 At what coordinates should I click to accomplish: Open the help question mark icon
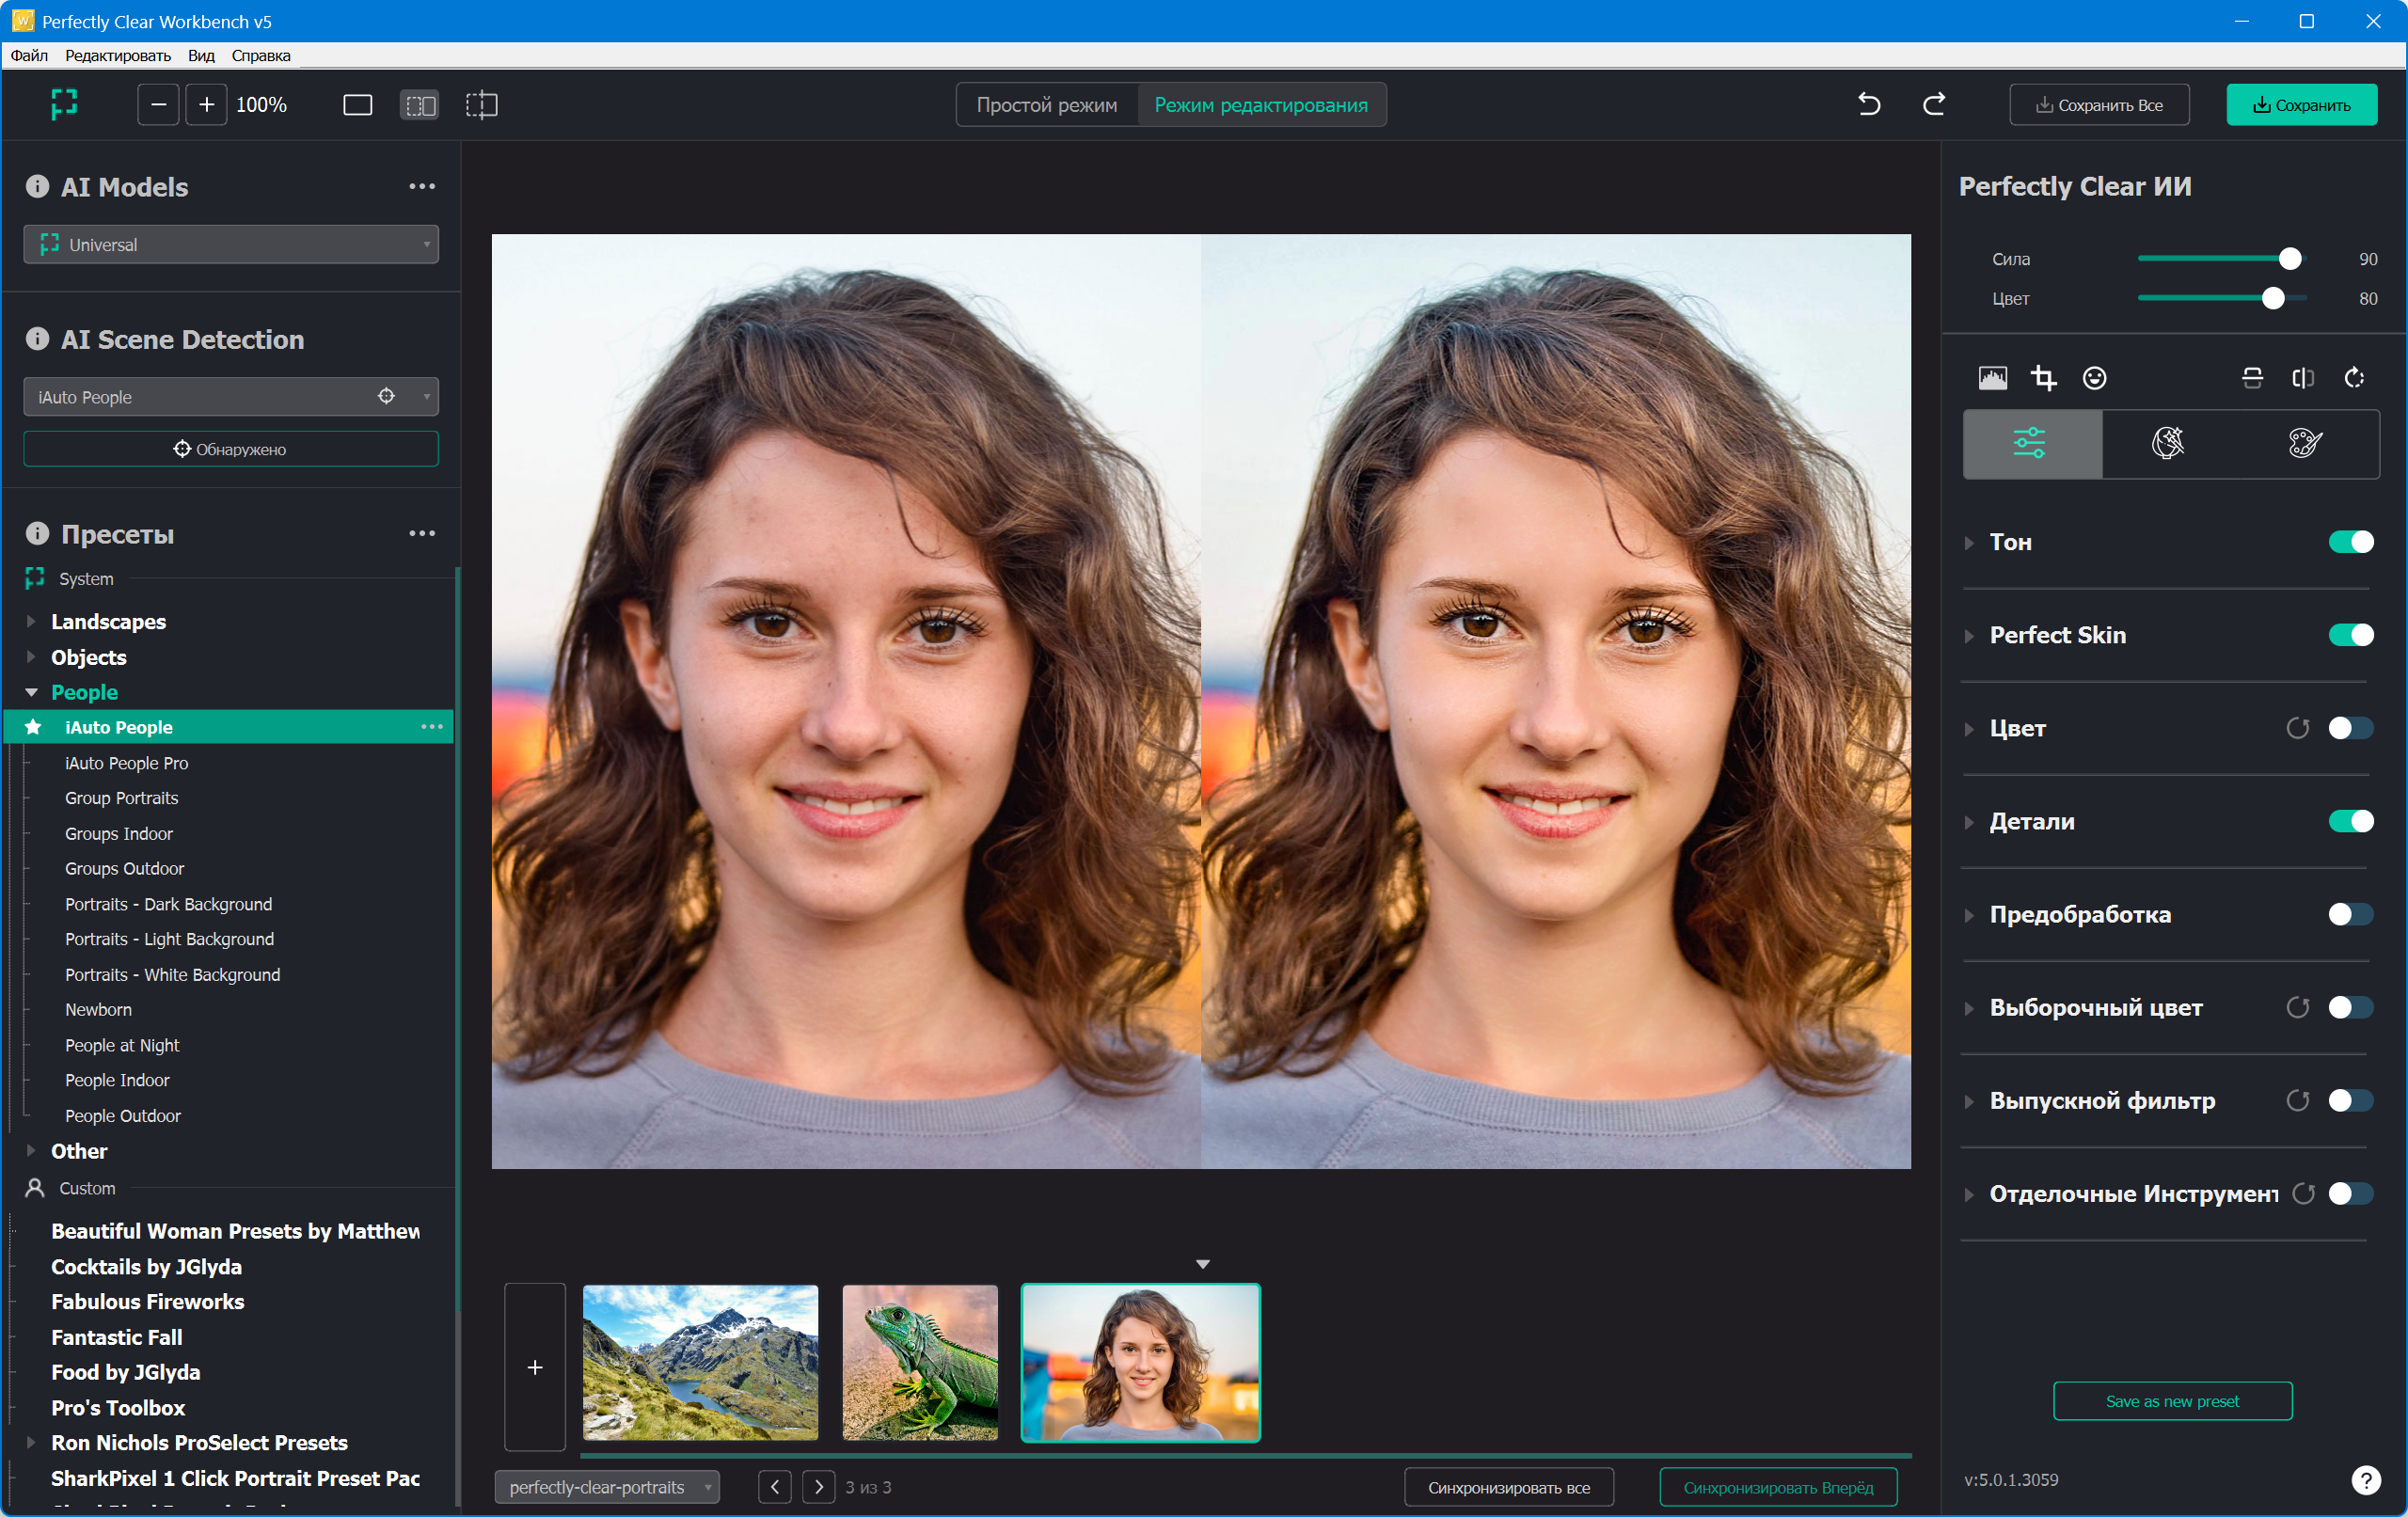(2366, 1480)
